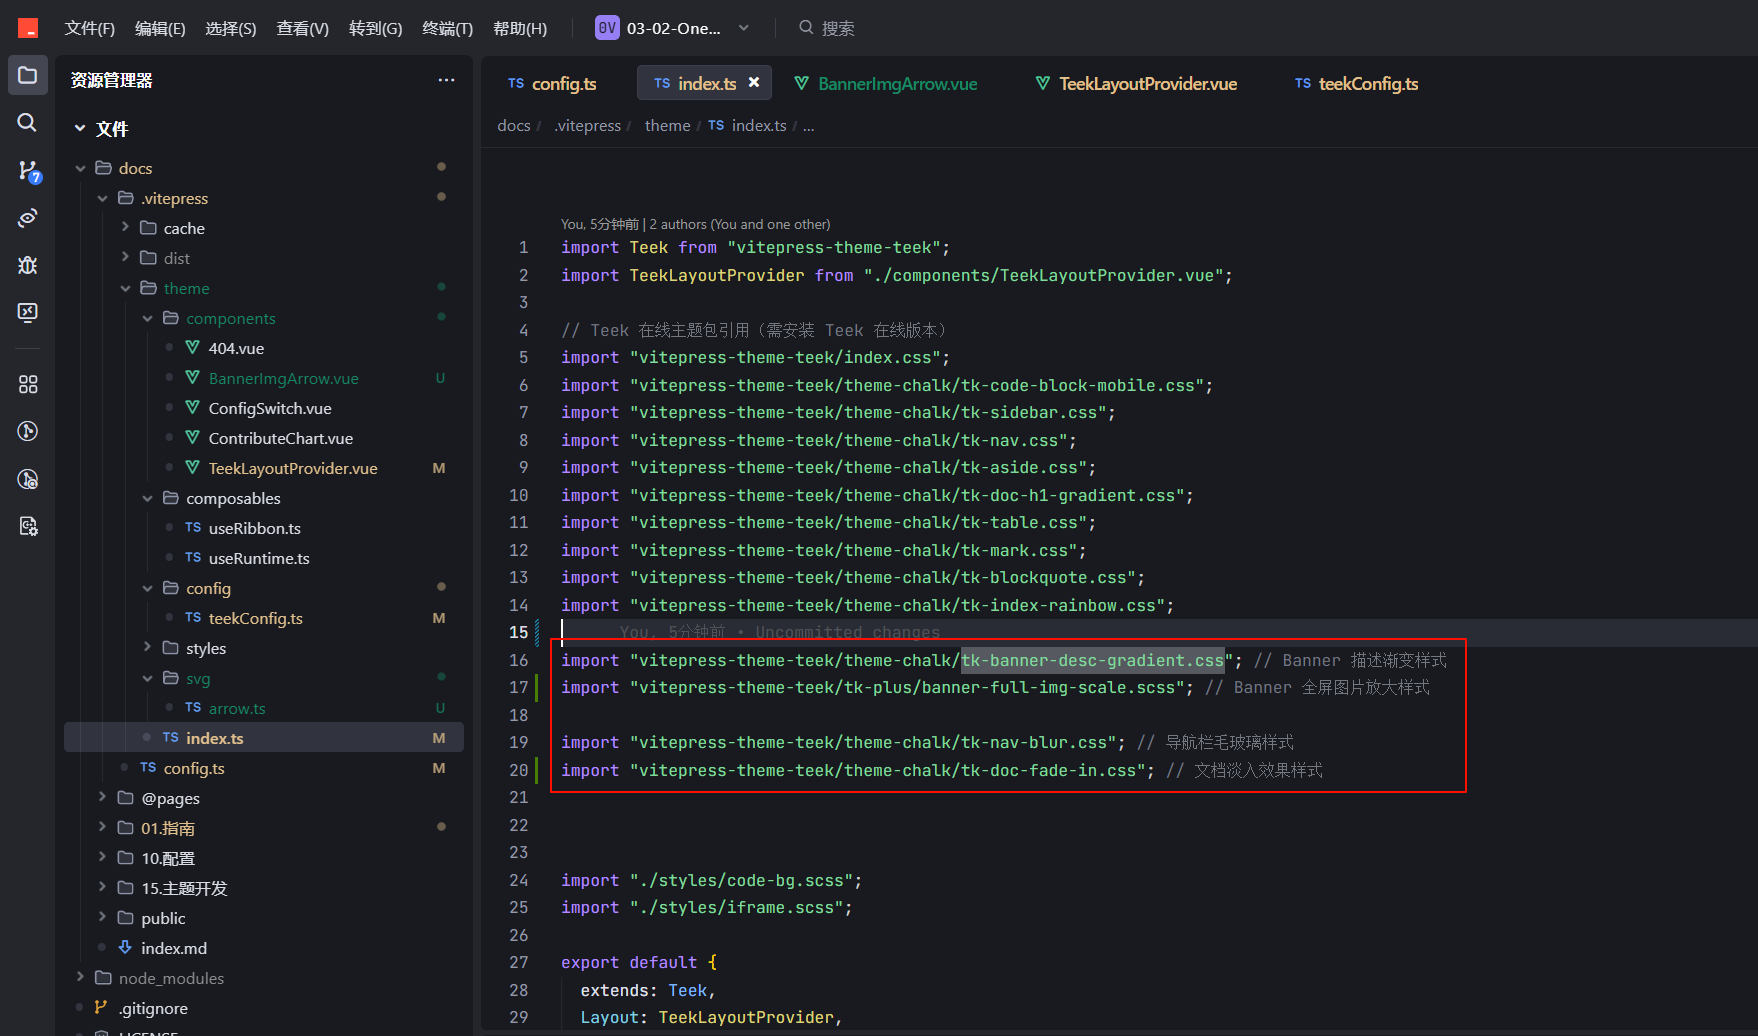Open the Search magnifier in activity bar
The image size is (1758, 1036).
[x=28, y=122]
